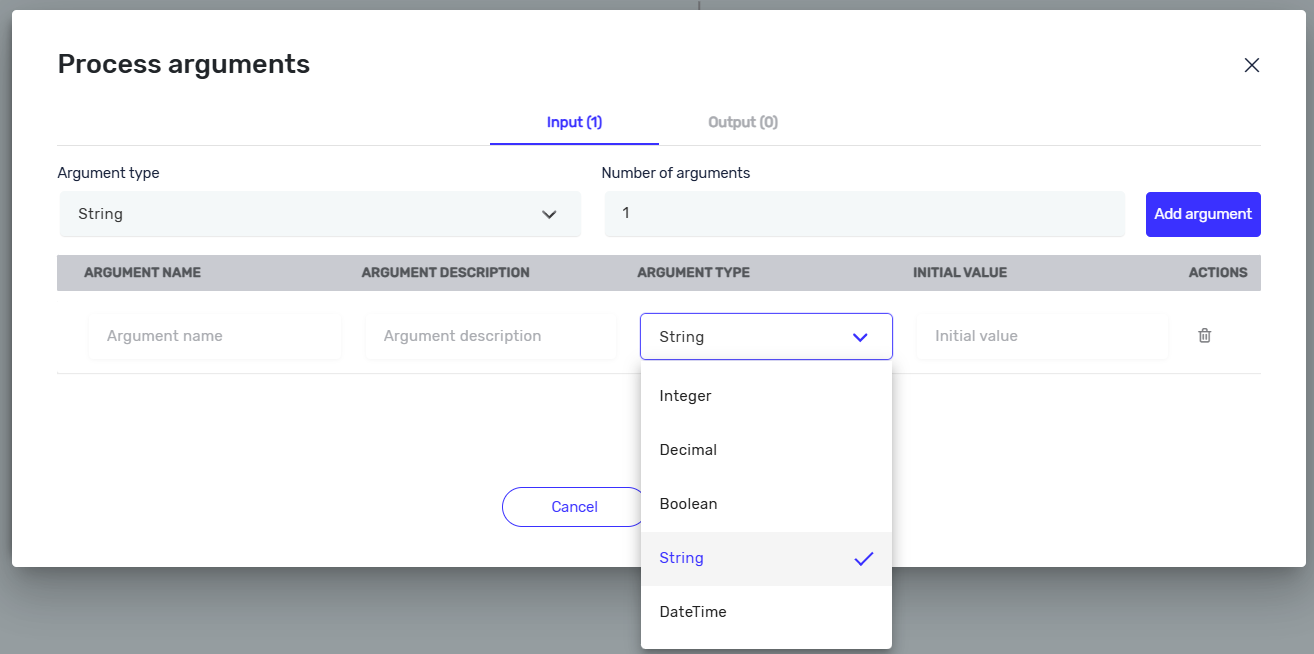Click the Cancel button
Screen dimensions: 1314x654
point(574,507)
